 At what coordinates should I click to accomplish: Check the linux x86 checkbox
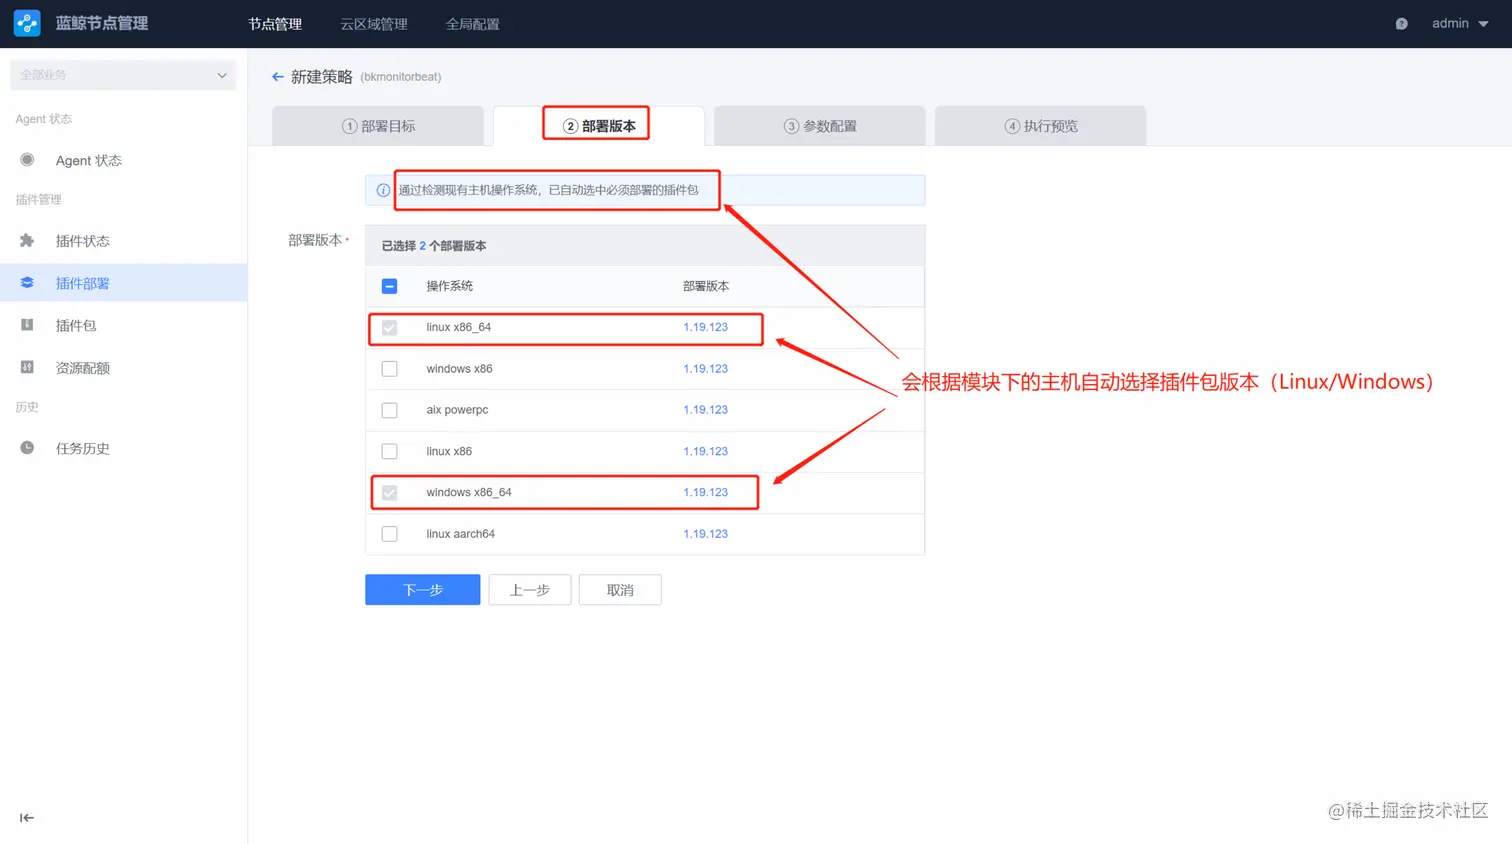click(x=390, y=452)
